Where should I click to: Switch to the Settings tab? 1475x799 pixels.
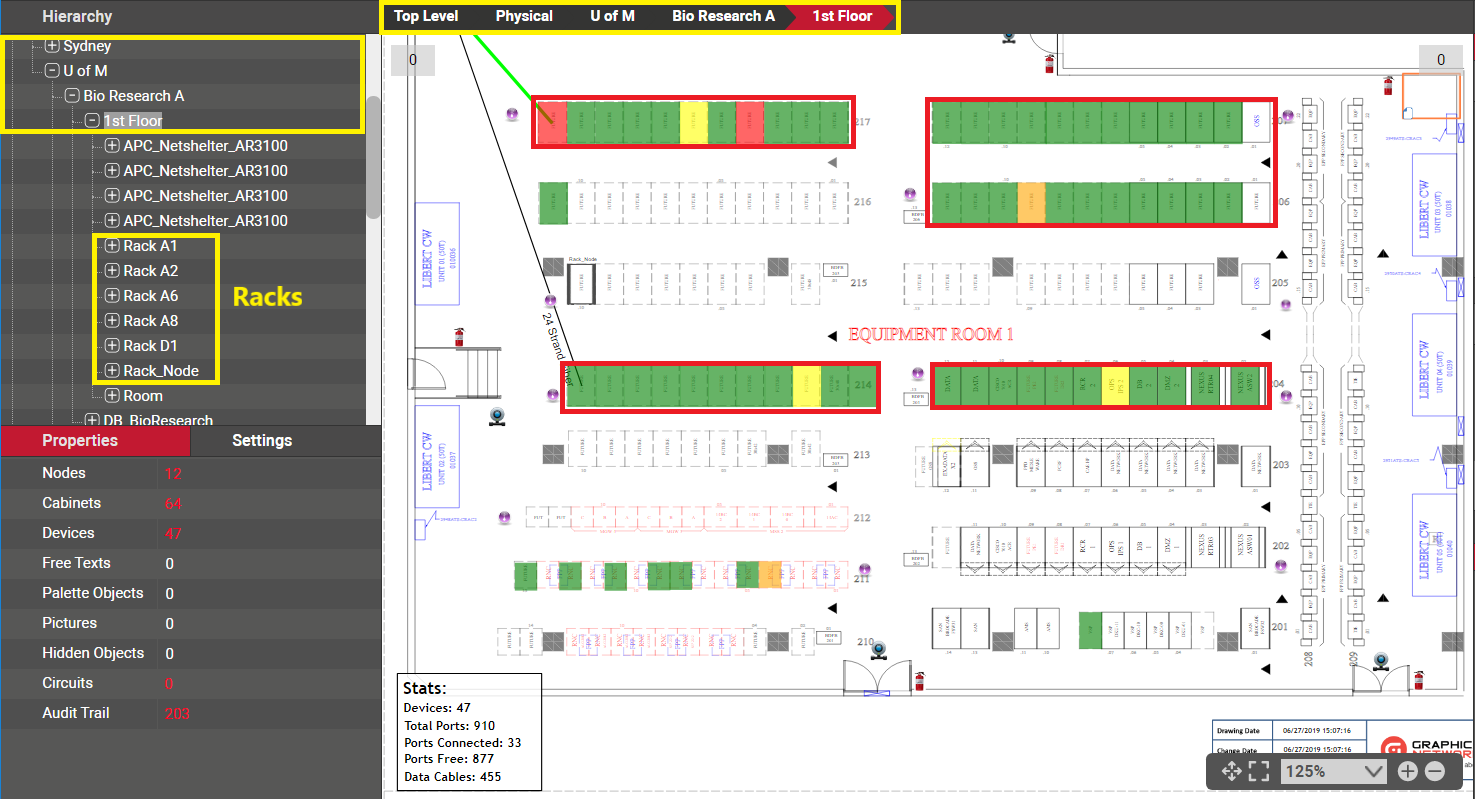pos(262,440)
